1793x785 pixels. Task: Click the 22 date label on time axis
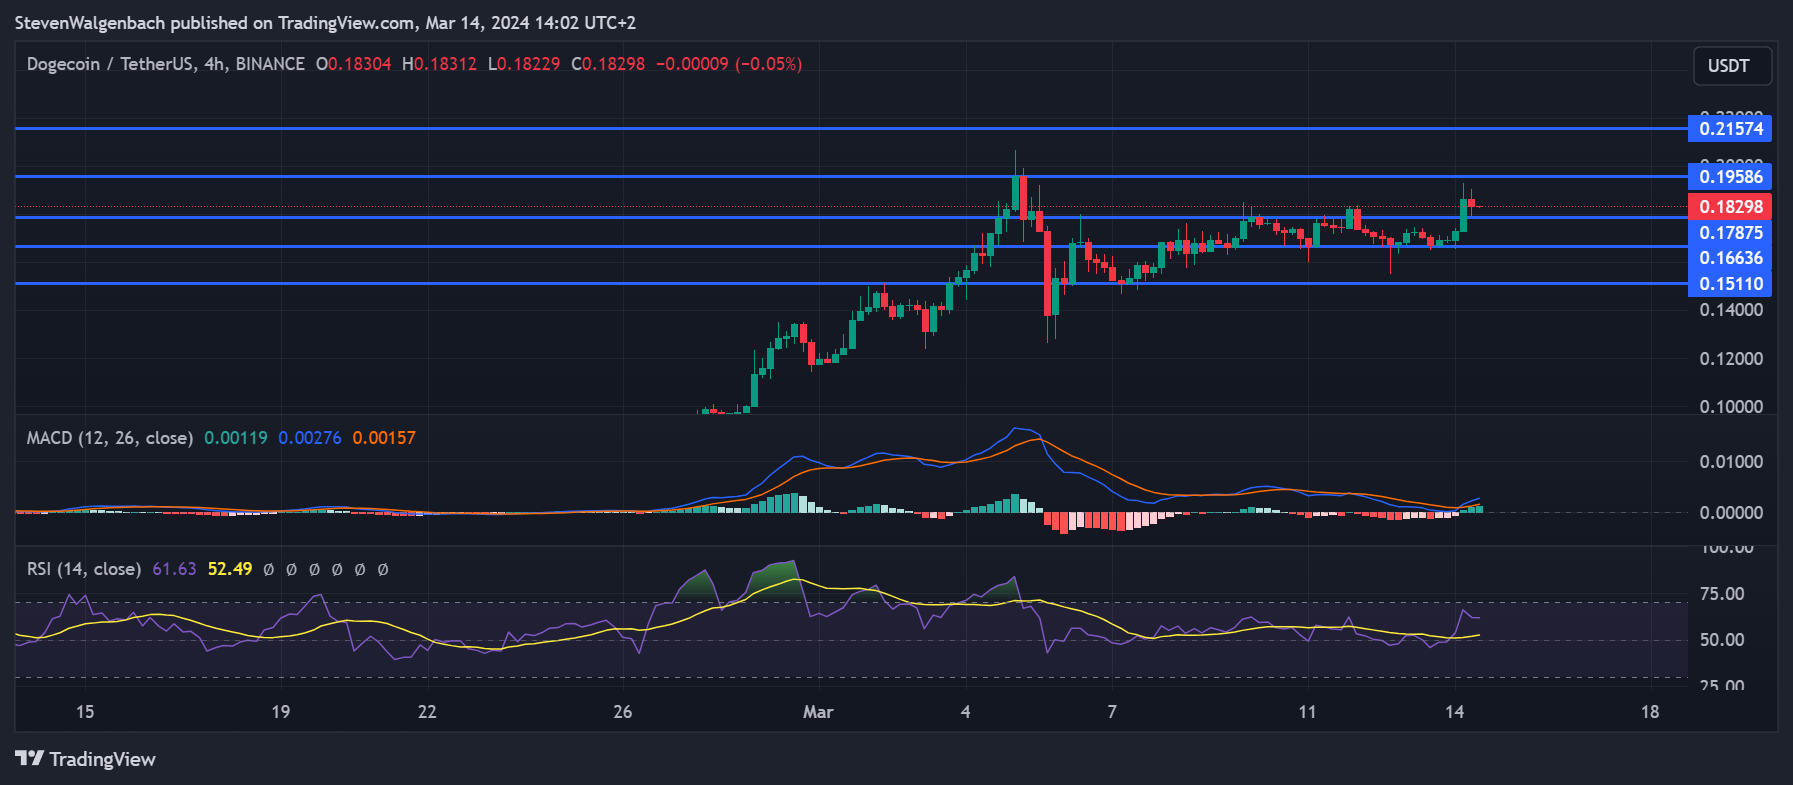(x=427, y=712)
